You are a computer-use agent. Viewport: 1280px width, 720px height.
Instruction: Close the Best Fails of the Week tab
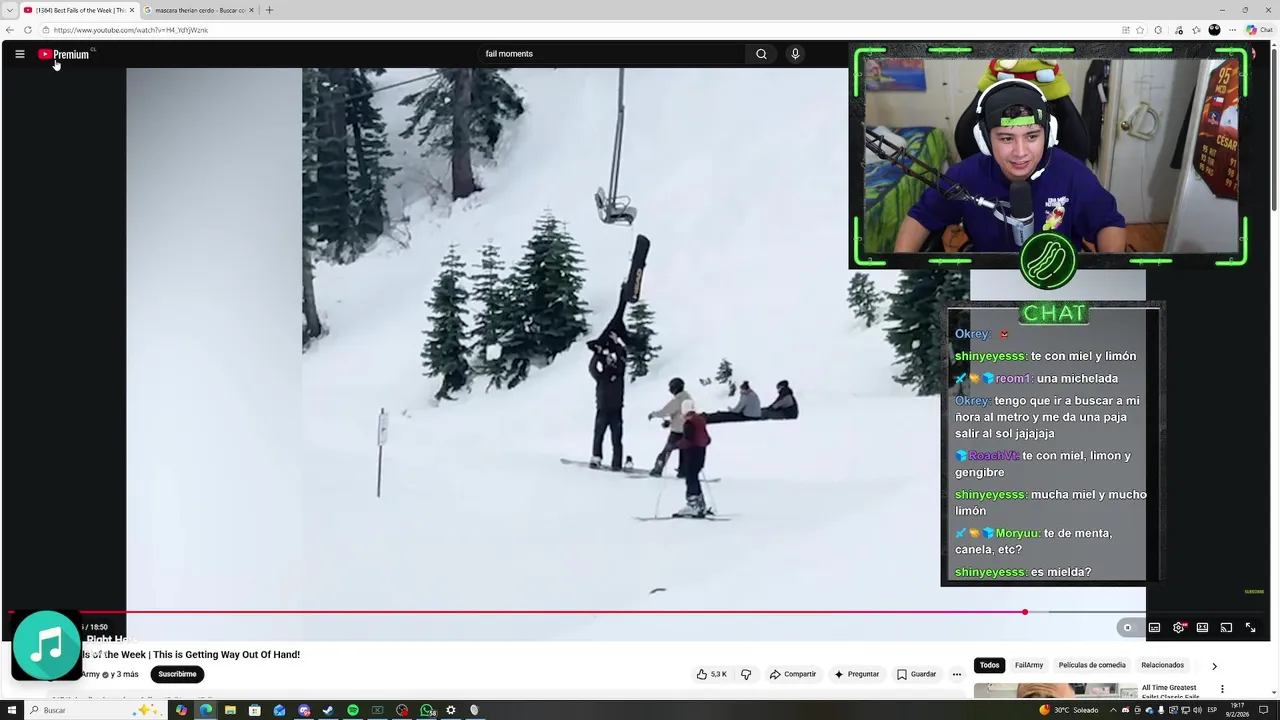point(132,10)
